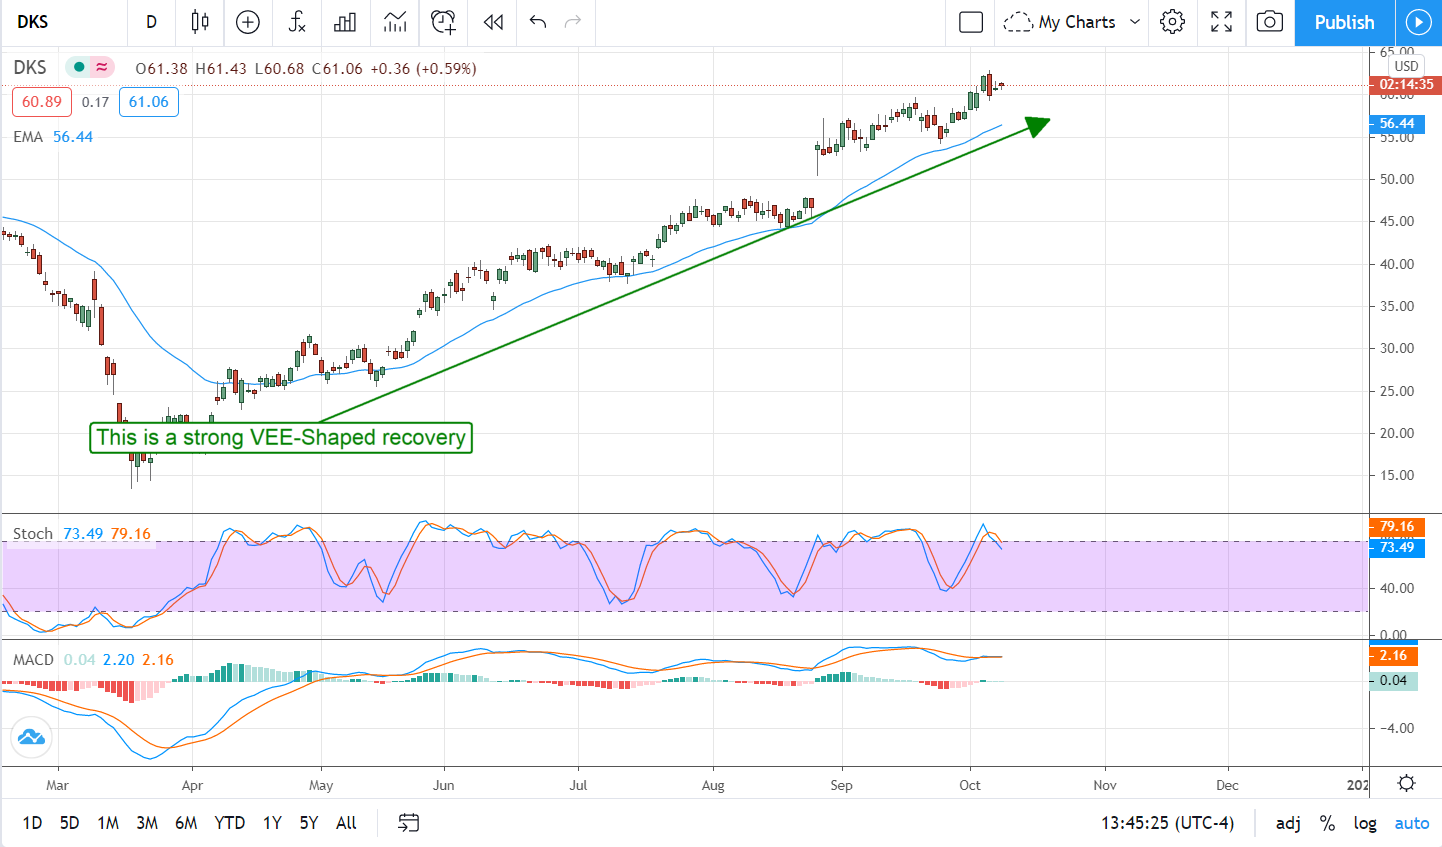Viewport: 1442px width, 847px height.
Task: Open the D timeframe interval dropdown
Action: [151, 22]
